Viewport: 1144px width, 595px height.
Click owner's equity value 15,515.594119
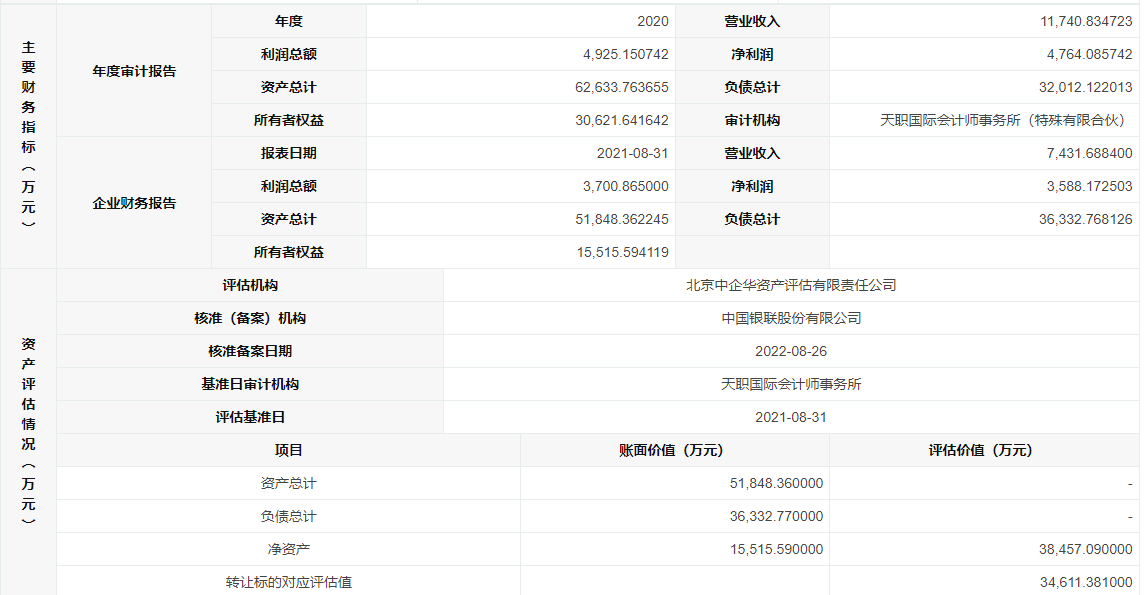(x=622, y=252)
